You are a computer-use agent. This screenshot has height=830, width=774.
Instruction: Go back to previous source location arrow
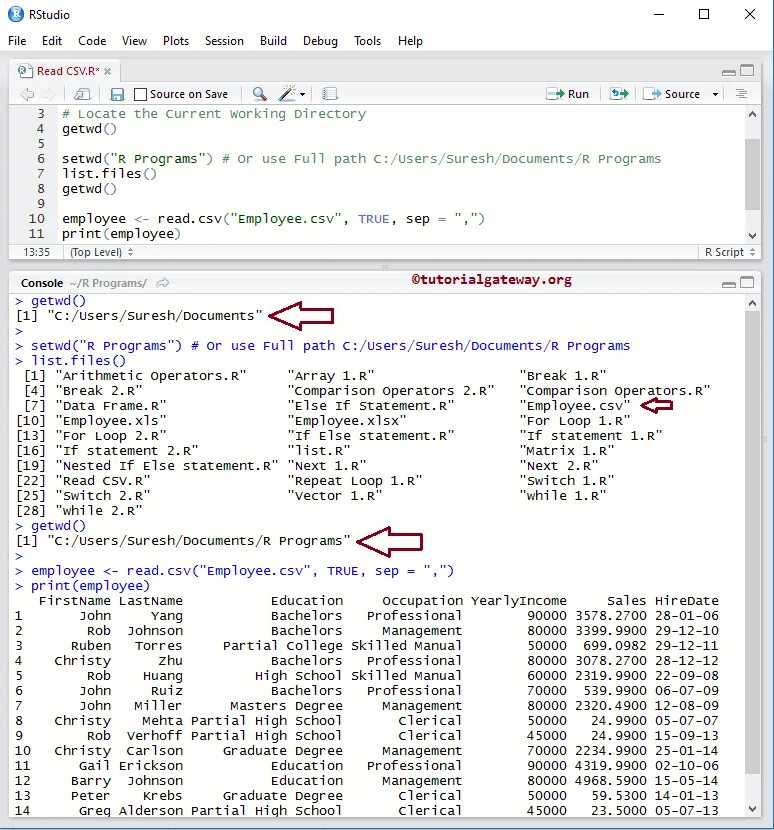click(26, 94)
